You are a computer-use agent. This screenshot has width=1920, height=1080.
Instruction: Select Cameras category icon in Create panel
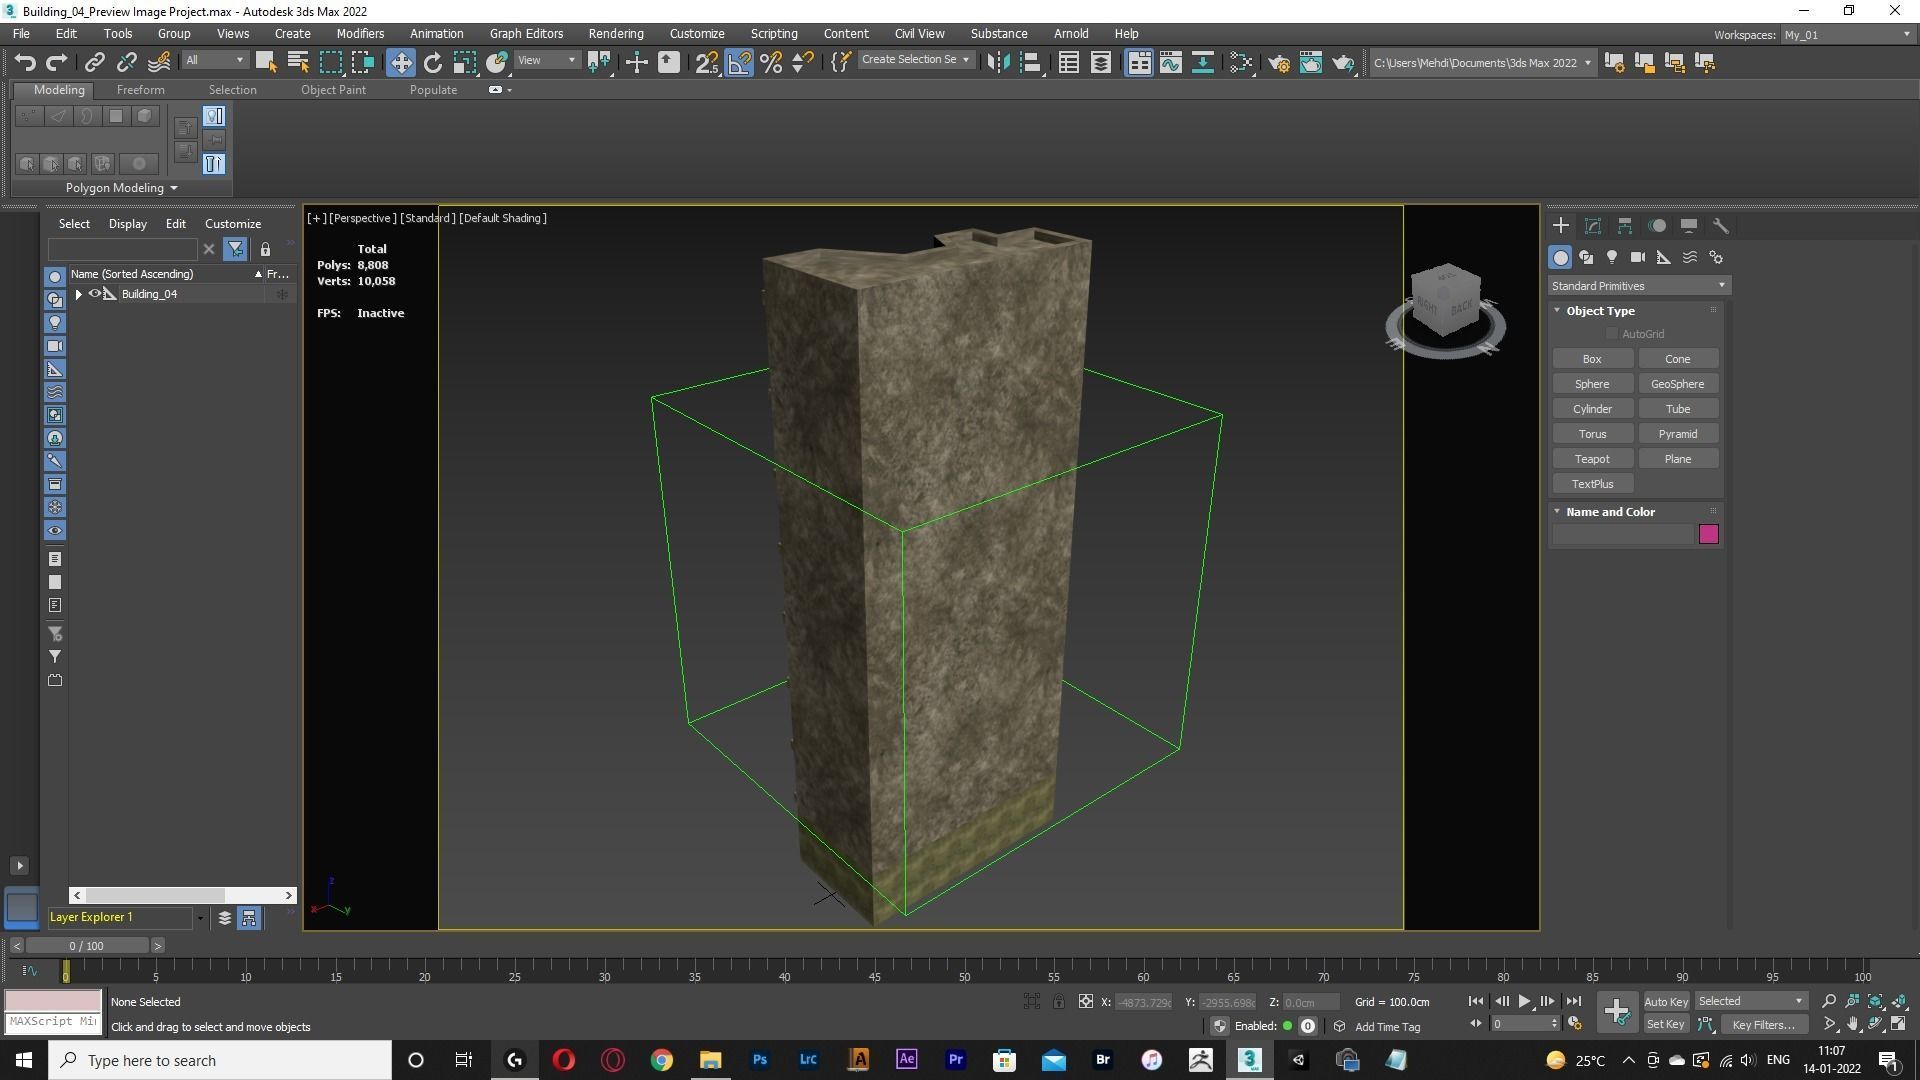point(1638,257)
